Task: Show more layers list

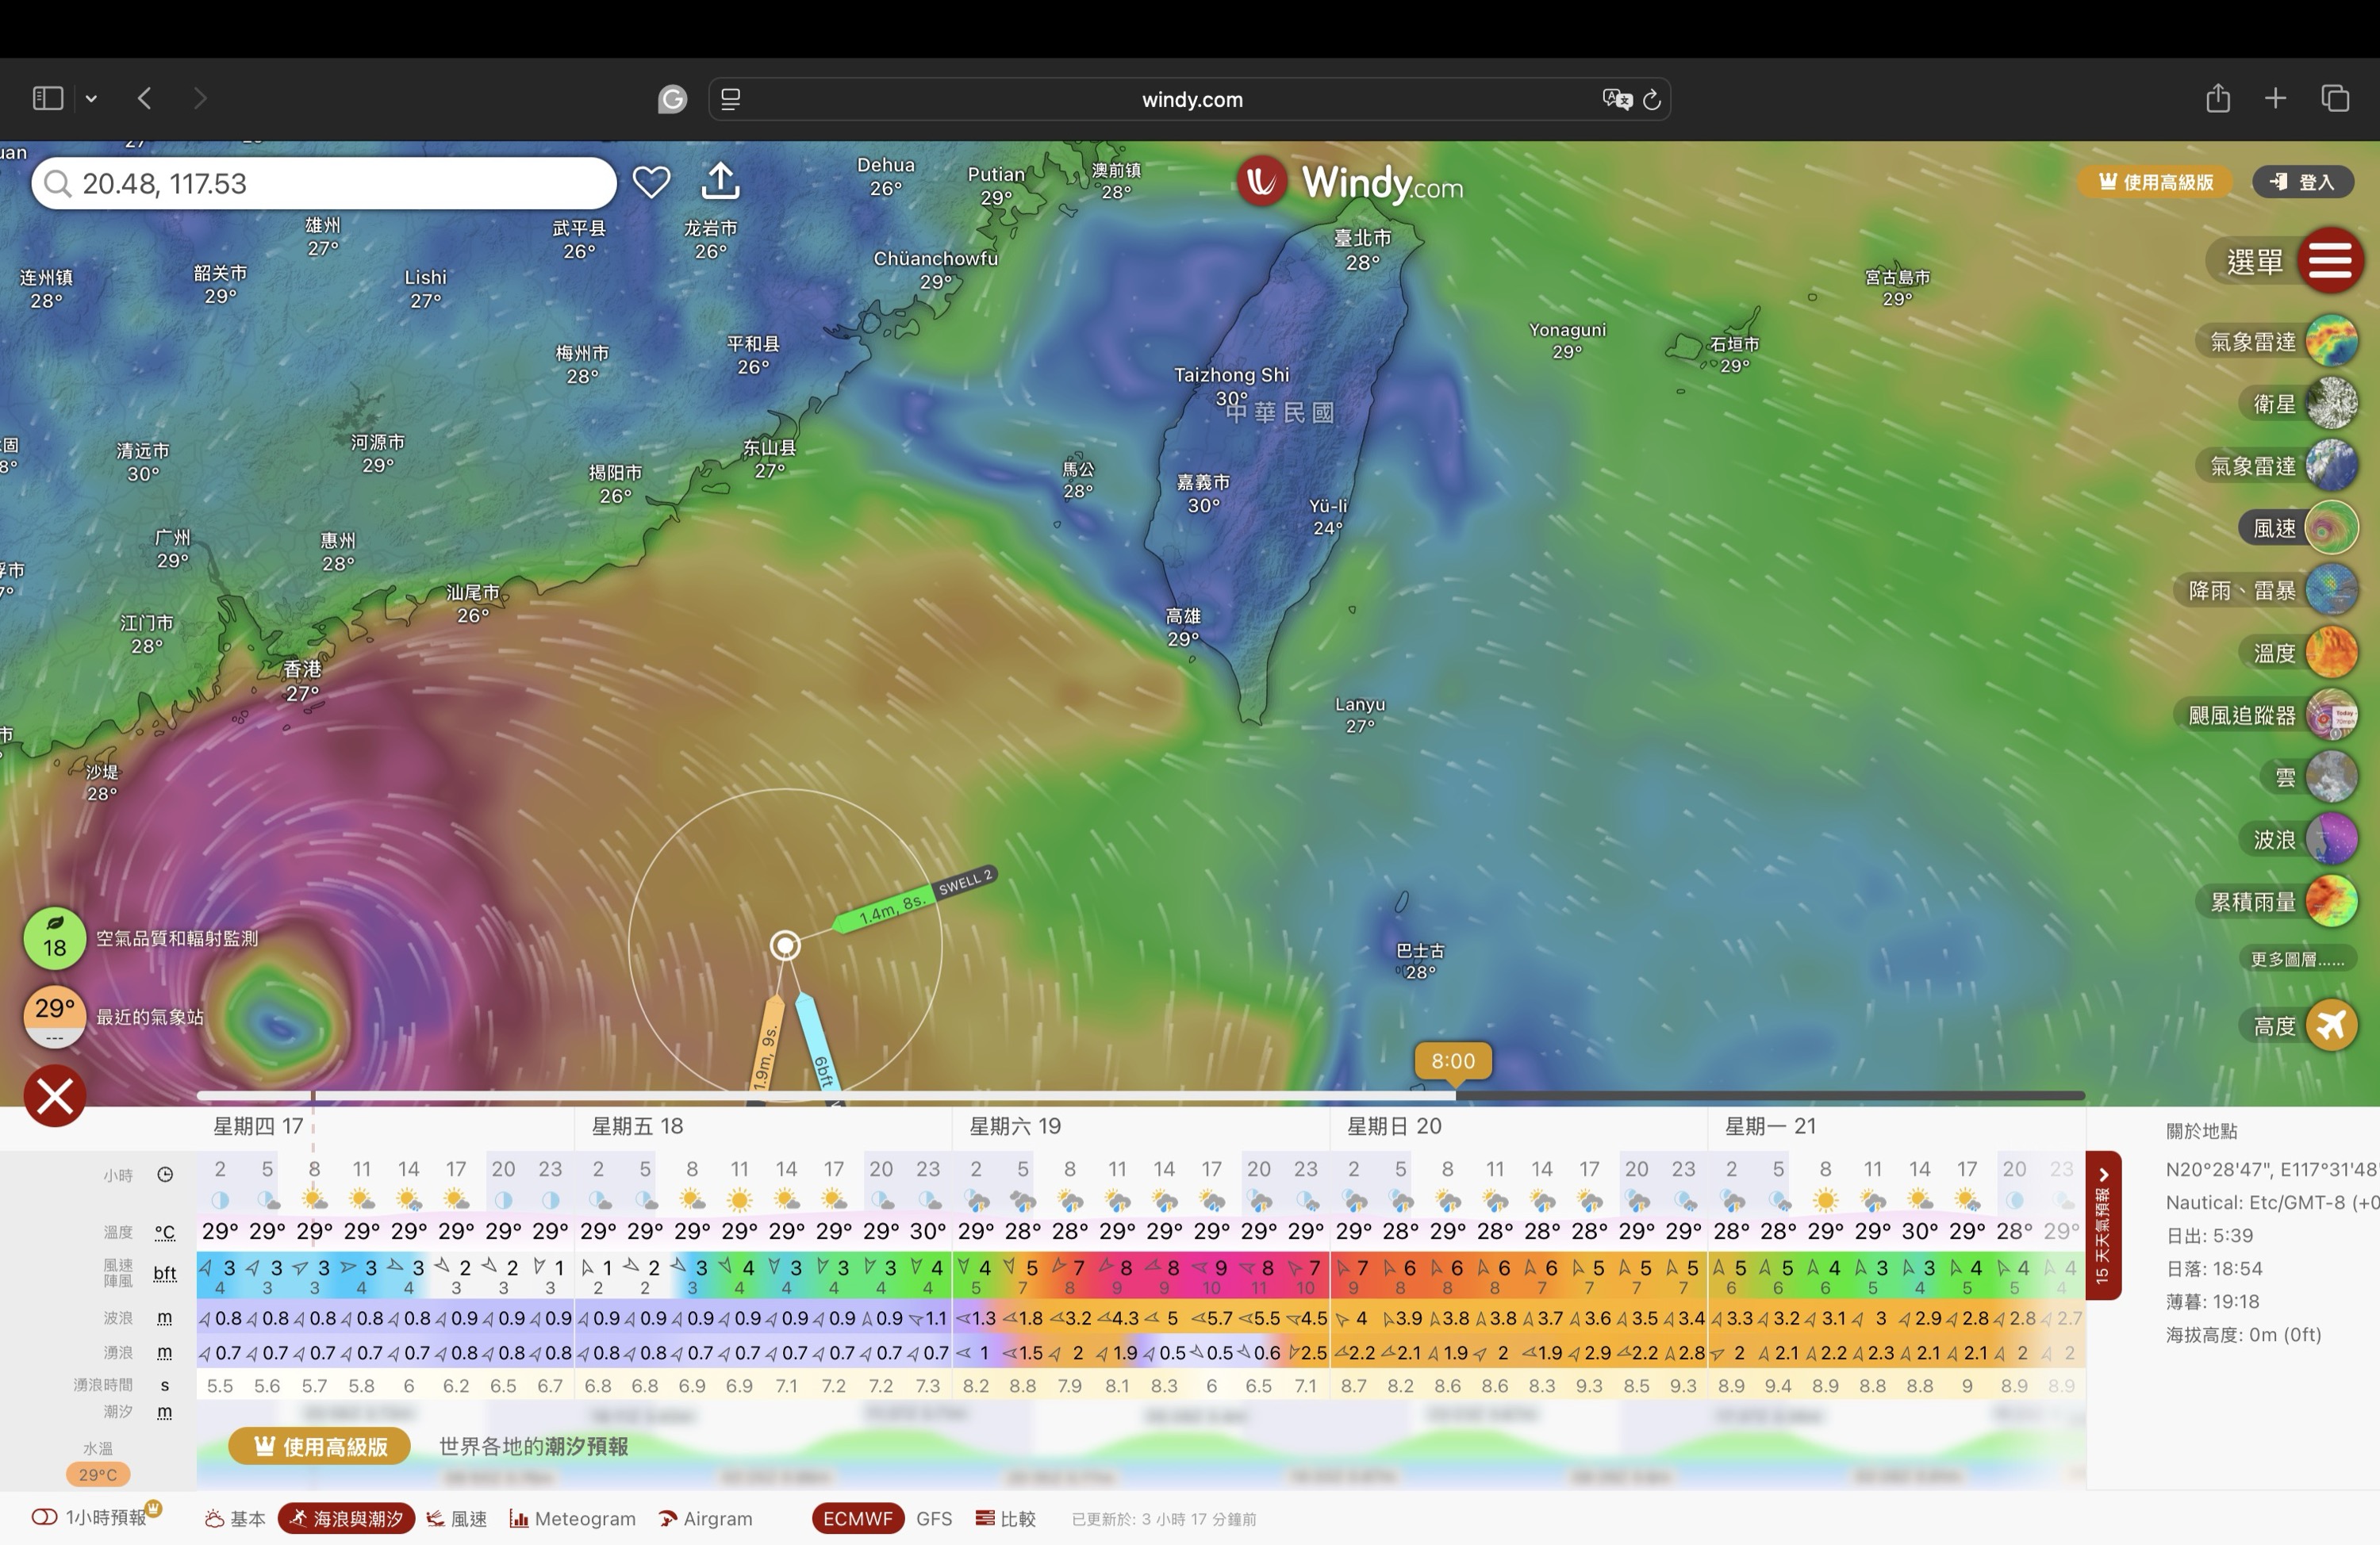Action: point(2296,959)
